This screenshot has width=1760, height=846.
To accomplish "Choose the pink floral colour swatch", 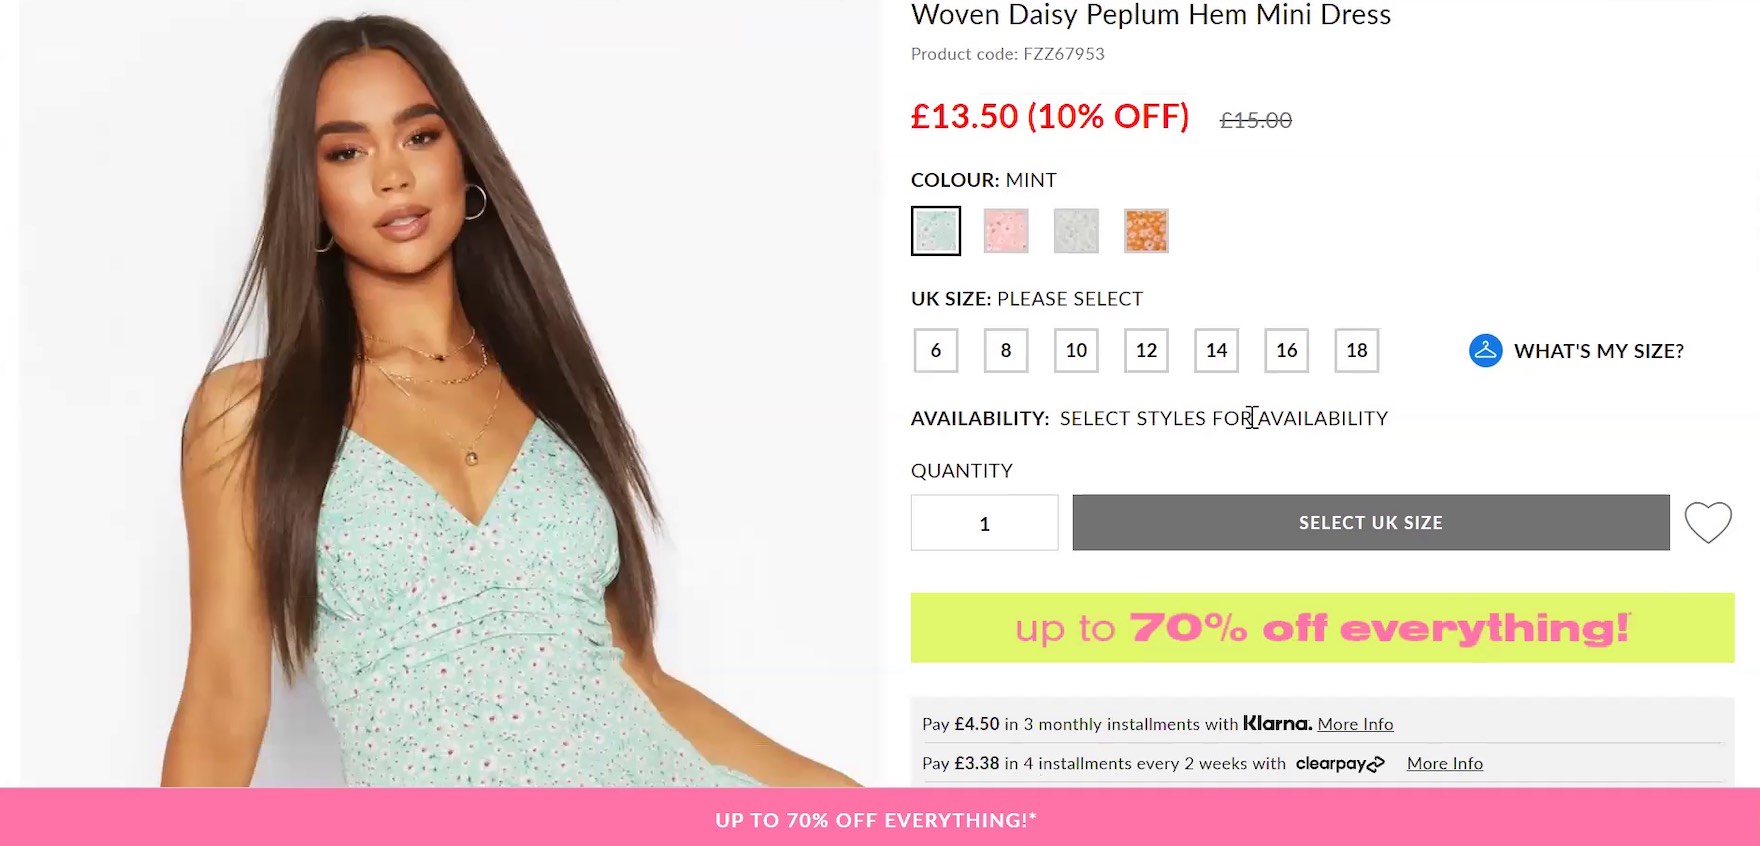I will pyautogui.click(x=1006, y=231).
